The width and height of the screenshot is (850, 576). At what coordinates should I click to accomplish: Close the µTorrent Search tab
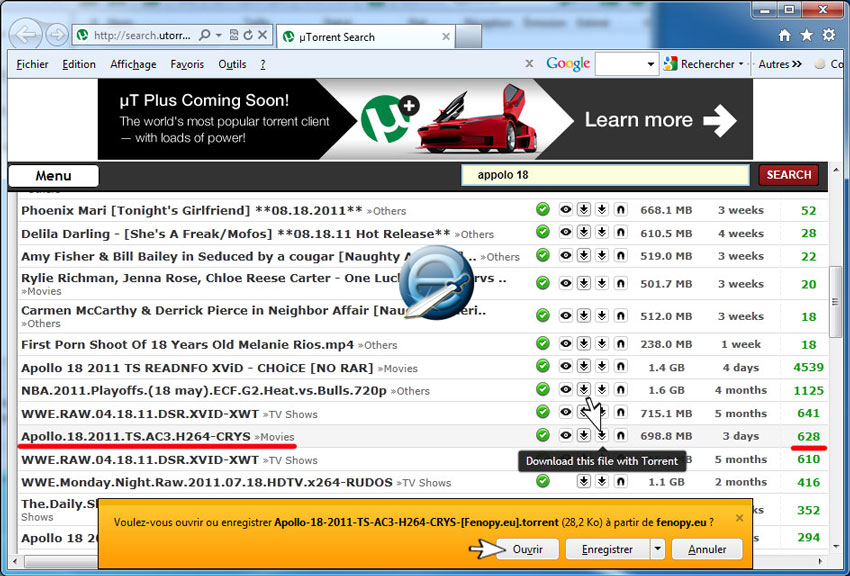click(x=446, y=36)
